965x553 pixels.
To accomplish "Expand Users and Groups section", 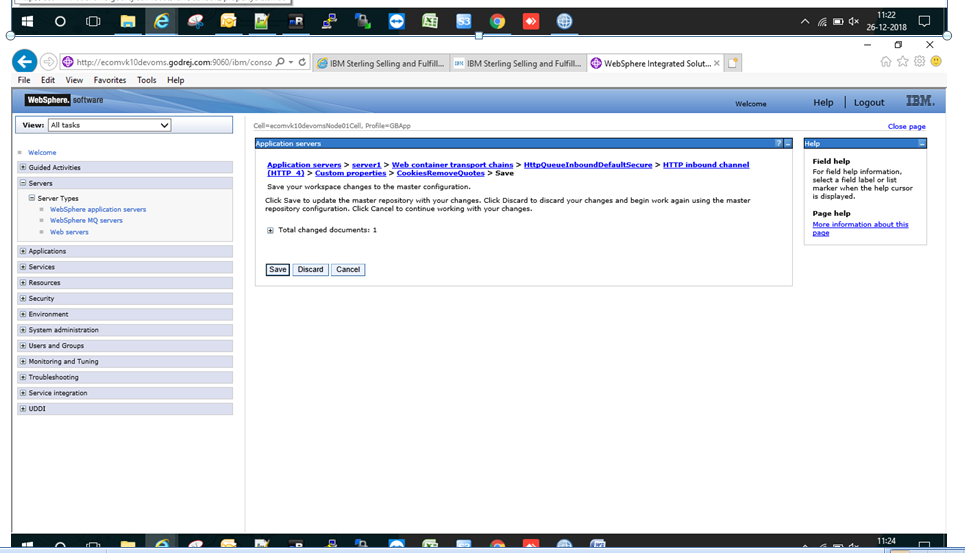I will [23, 346].
